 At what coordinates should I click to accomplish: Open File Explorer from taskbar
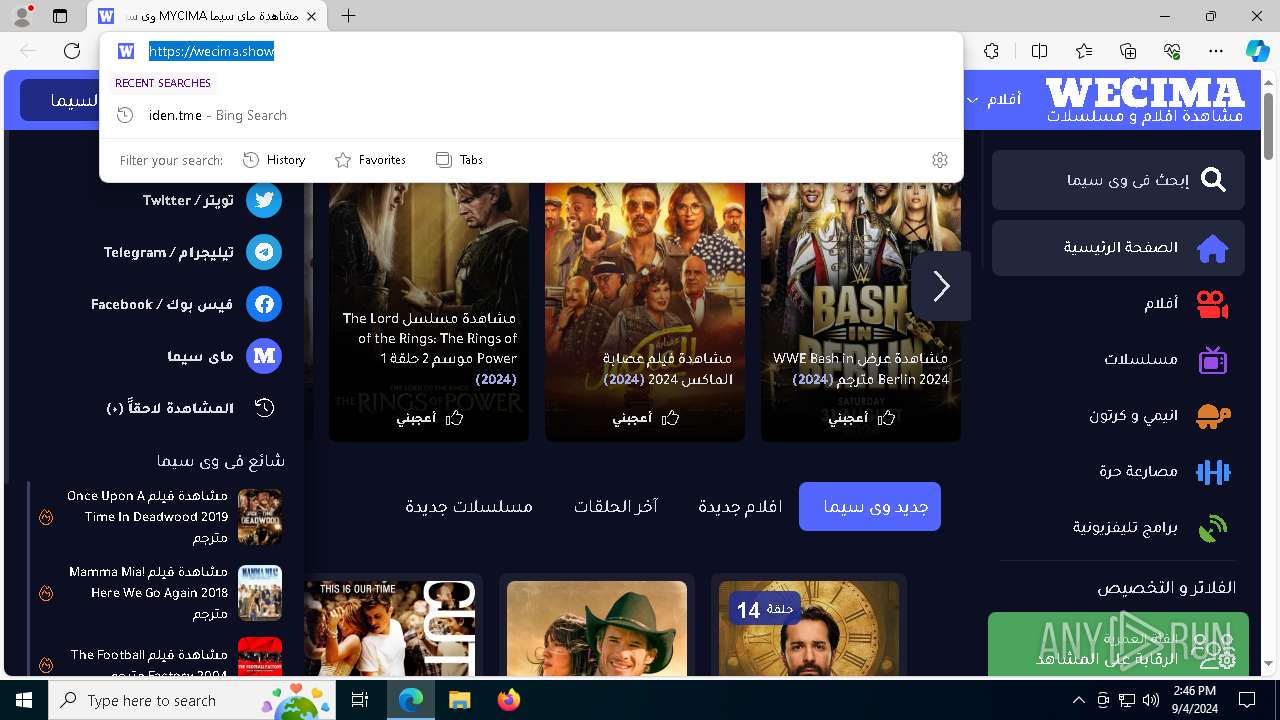click(x=459, y=700)
